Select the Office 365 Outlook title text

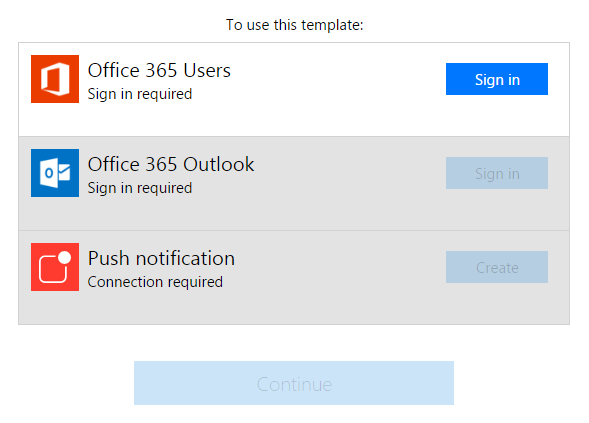[171, 164]
